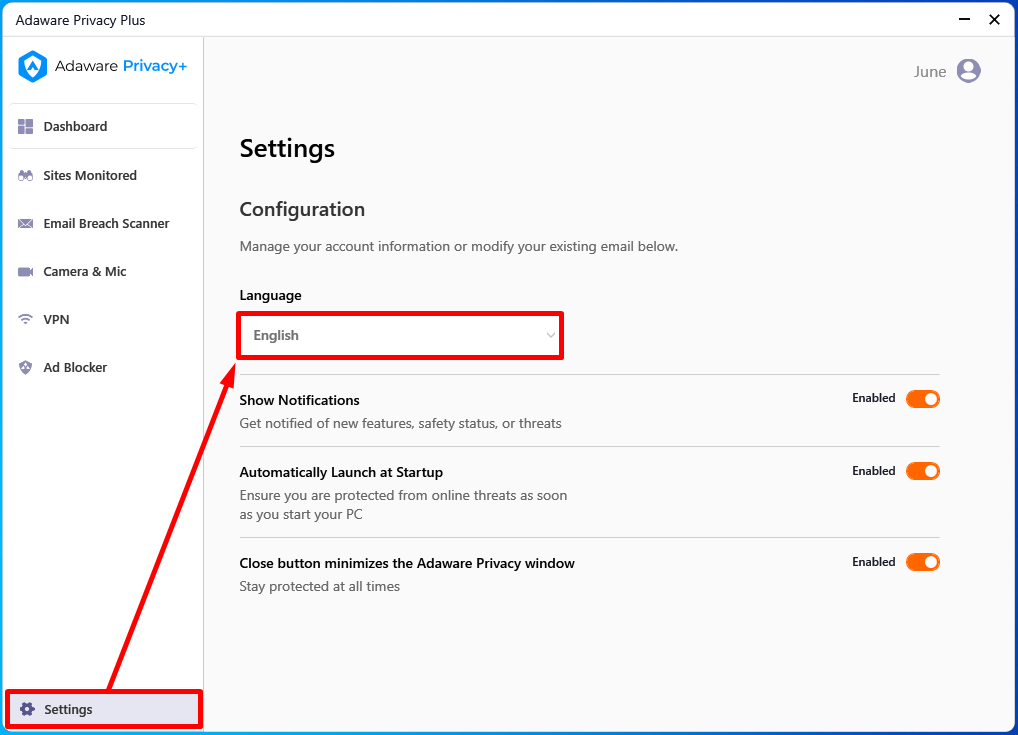Click the Email Breach Scanner envelope icon

click(25, 223)
